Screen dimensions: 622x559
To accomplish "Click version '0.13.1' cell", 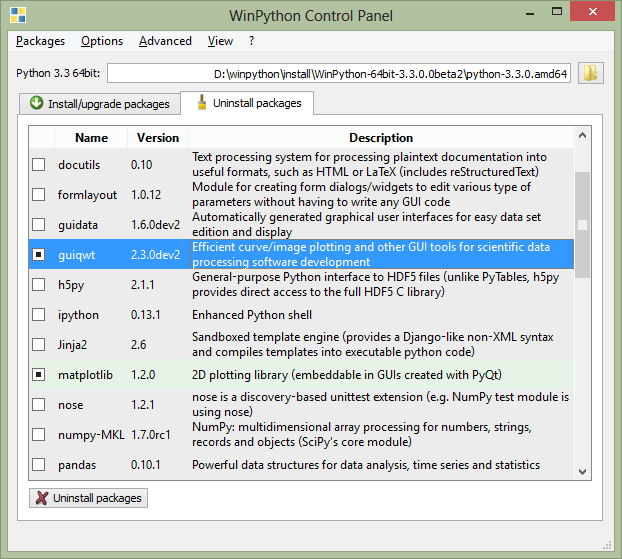I will (146, 315).
